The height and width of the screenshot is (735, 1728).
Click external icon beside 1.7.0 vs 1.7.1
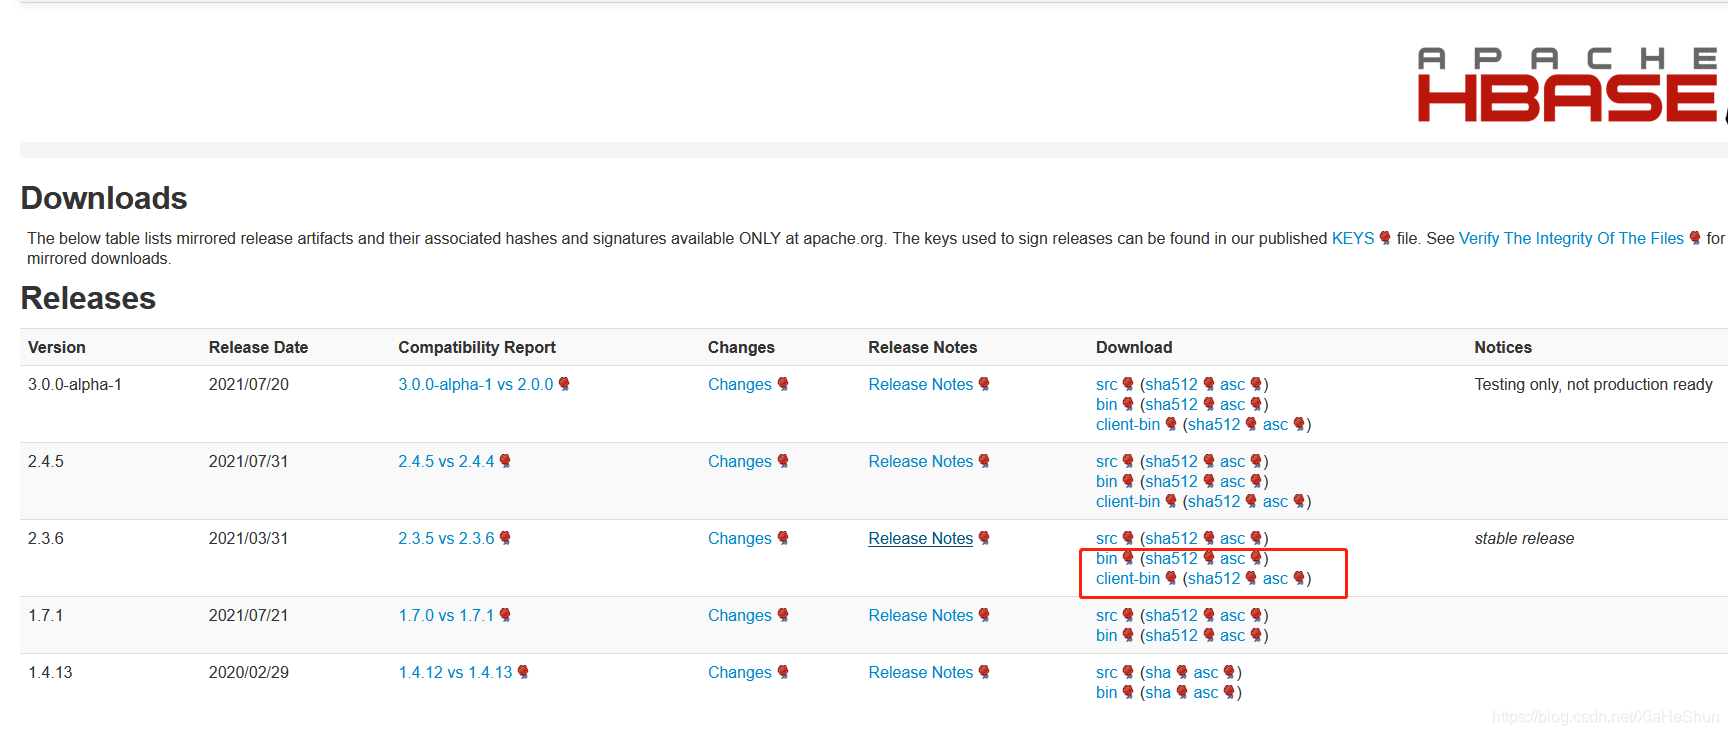(505, 615)
